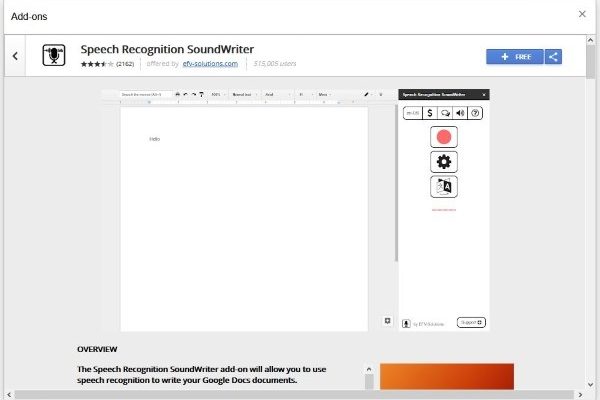Click the speaker volume icon in sidebar

[460, 113]
